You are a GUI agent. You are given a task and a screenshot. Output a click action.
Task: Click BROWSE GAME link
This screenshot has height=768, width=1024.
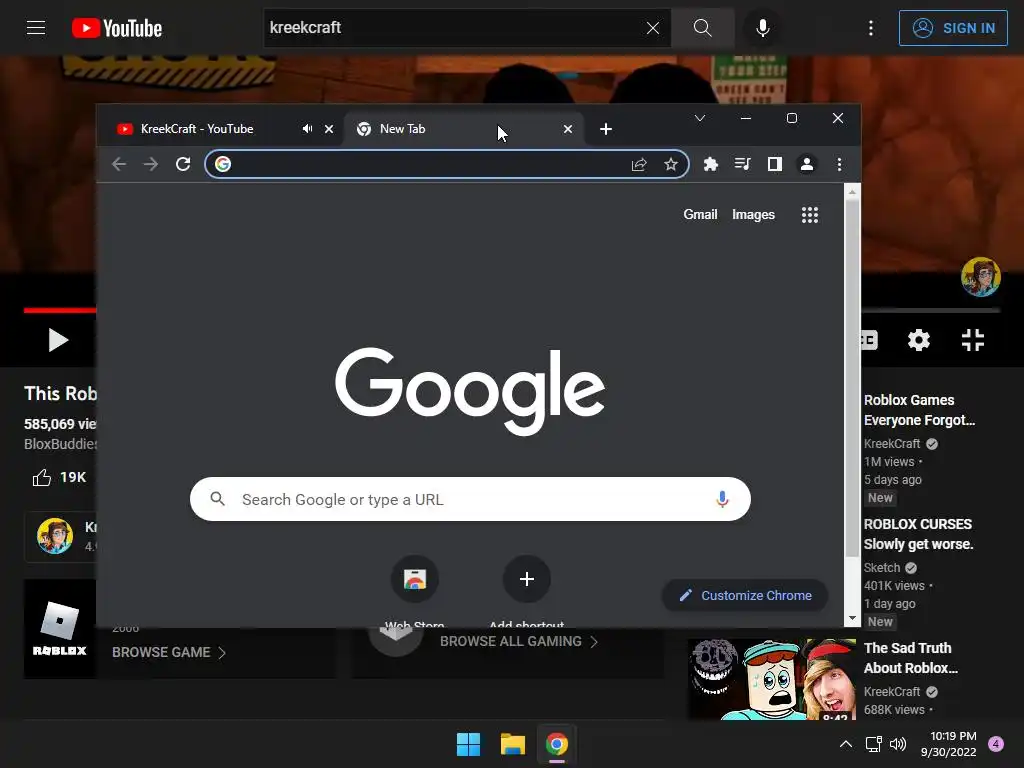tap(168, 652)
